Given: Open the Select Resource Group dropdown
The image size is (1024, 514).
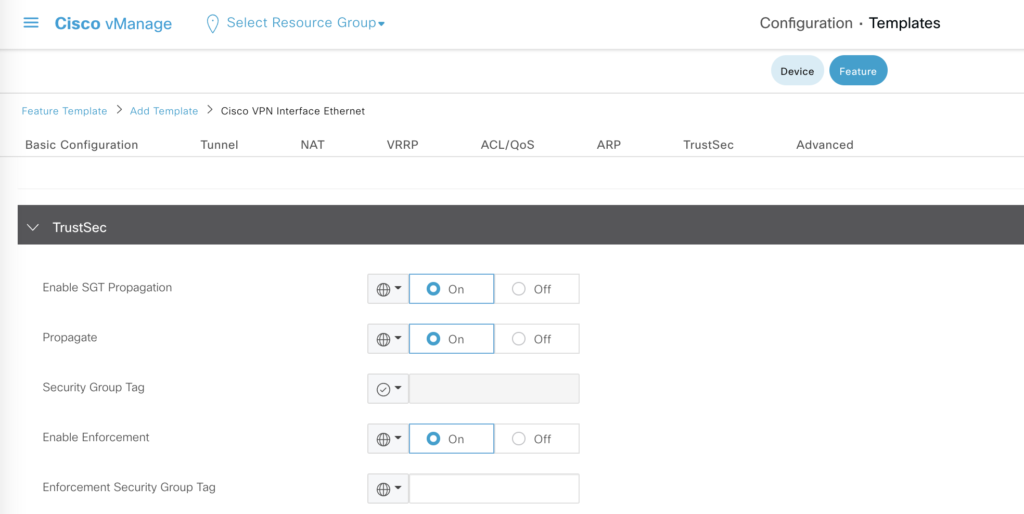Looking at the screenshot, I should point(305,23).
